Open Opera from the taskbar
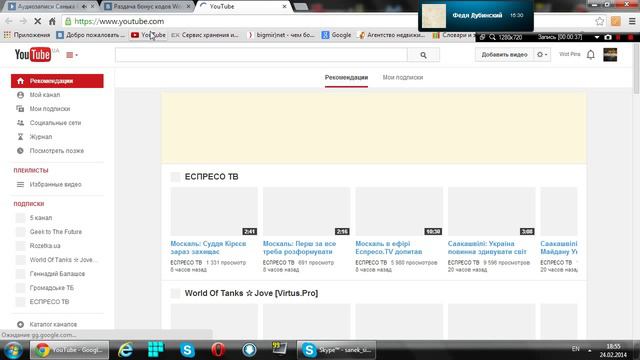The image size is (640, 360). (218, 350)
